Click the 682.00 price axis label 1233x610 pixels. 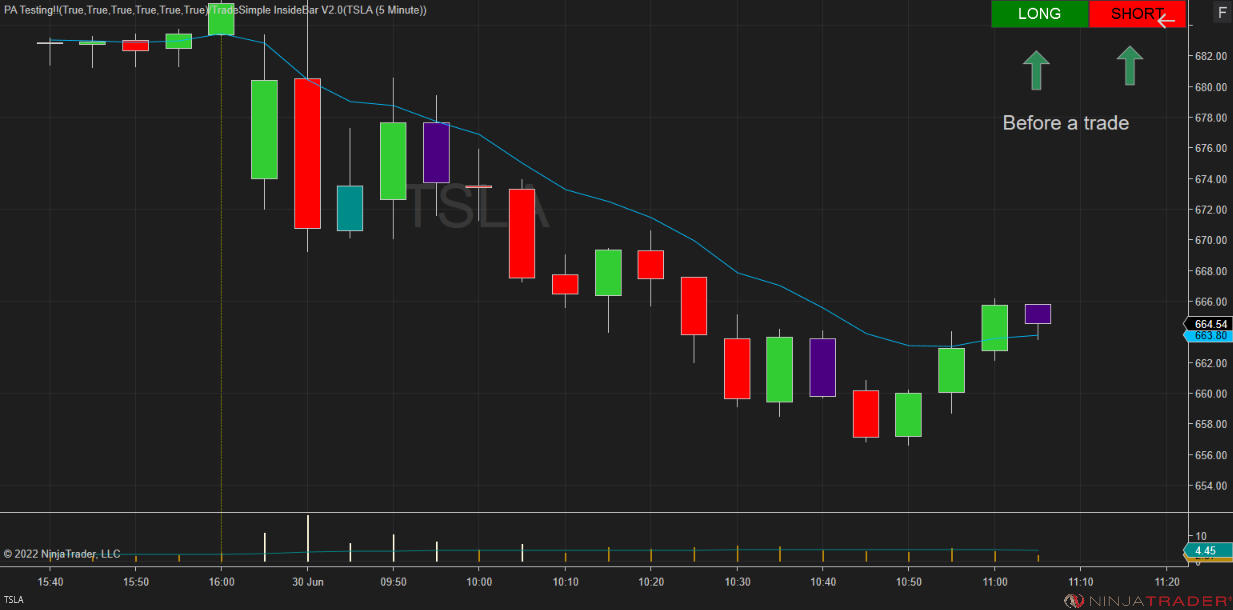tap(1209, 56)
